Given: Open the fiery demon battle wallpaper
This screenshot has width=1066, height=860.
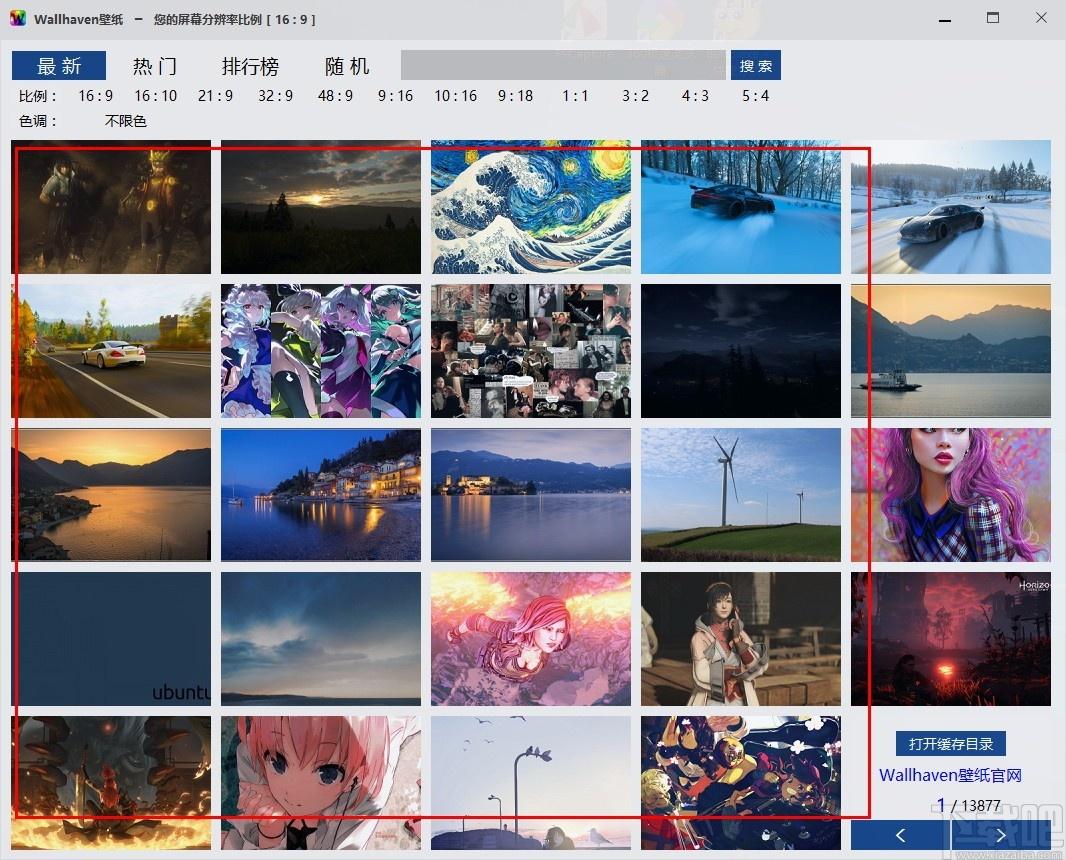Looking at the screenshot, I should [x=111, y=783].
